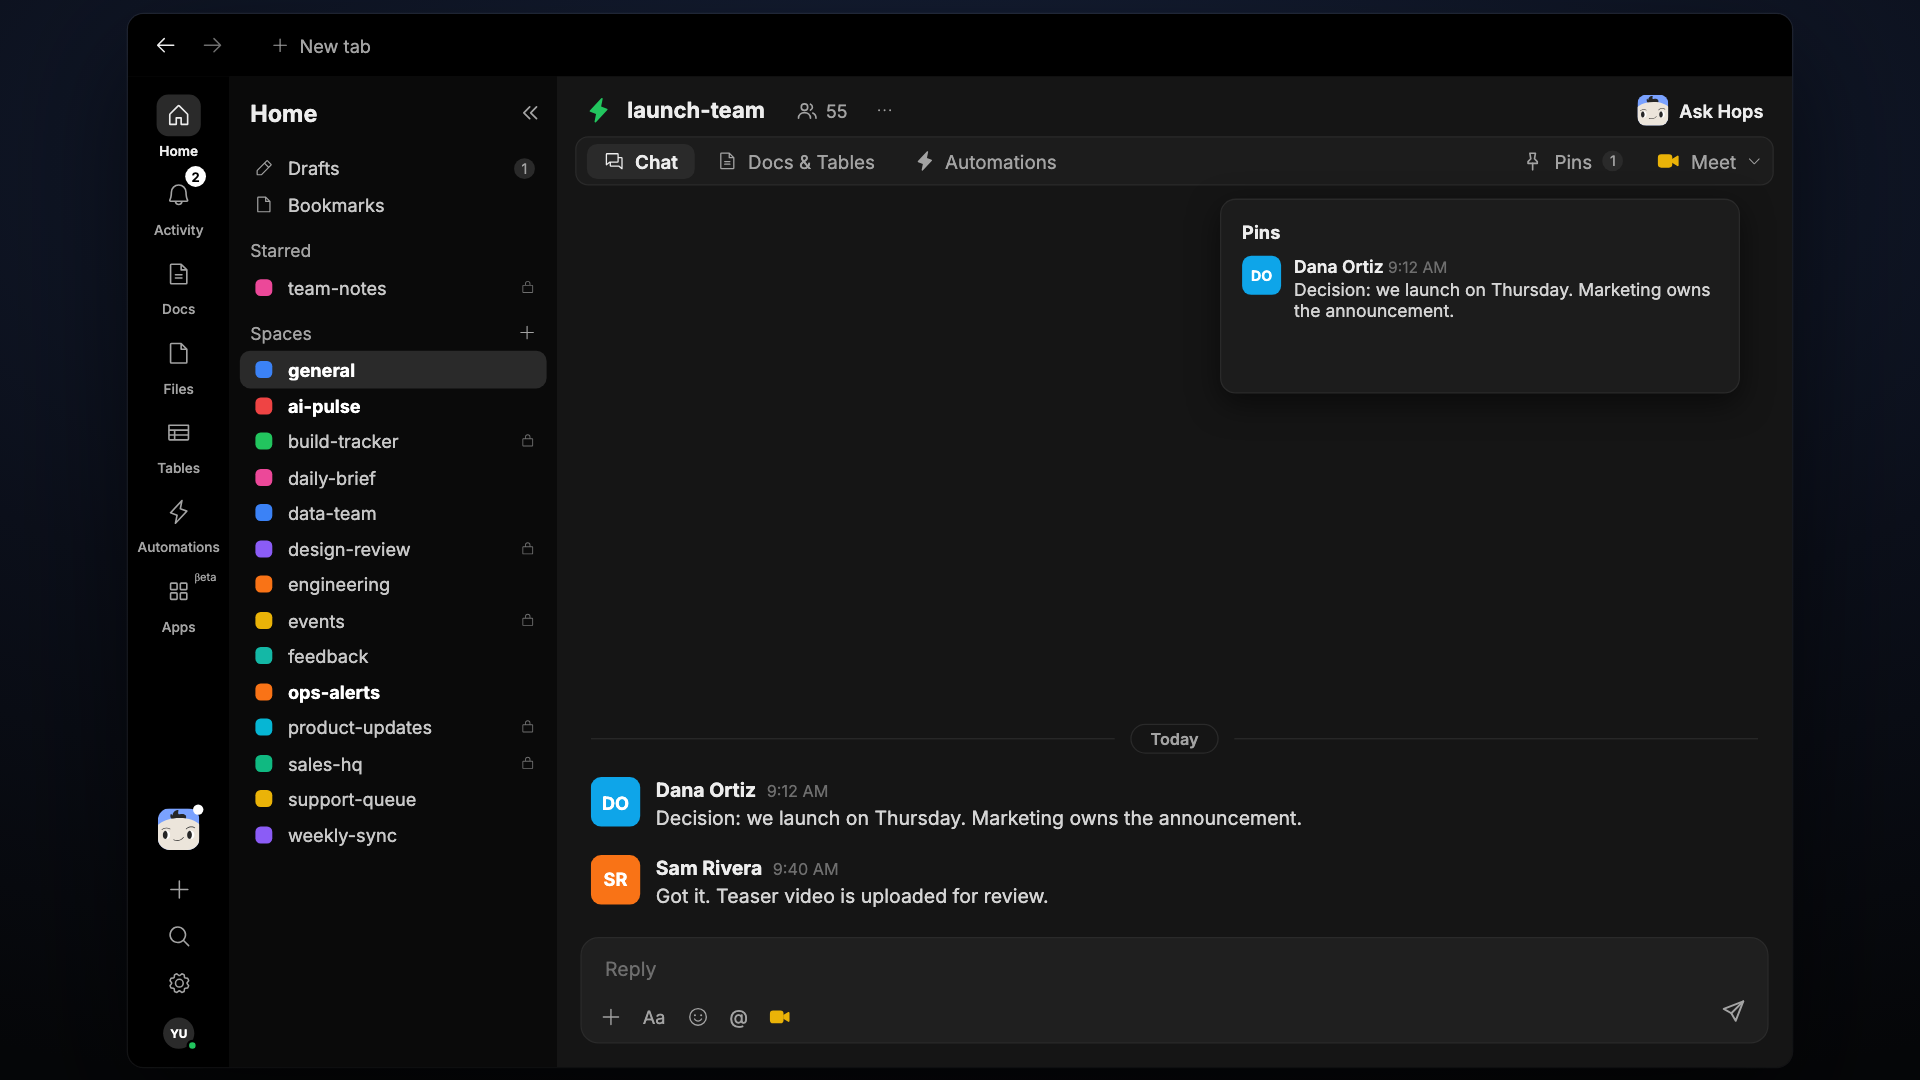
Task: Open launch-team more options ellipsis
Action: pyautogui.click(x=884, y=111)
